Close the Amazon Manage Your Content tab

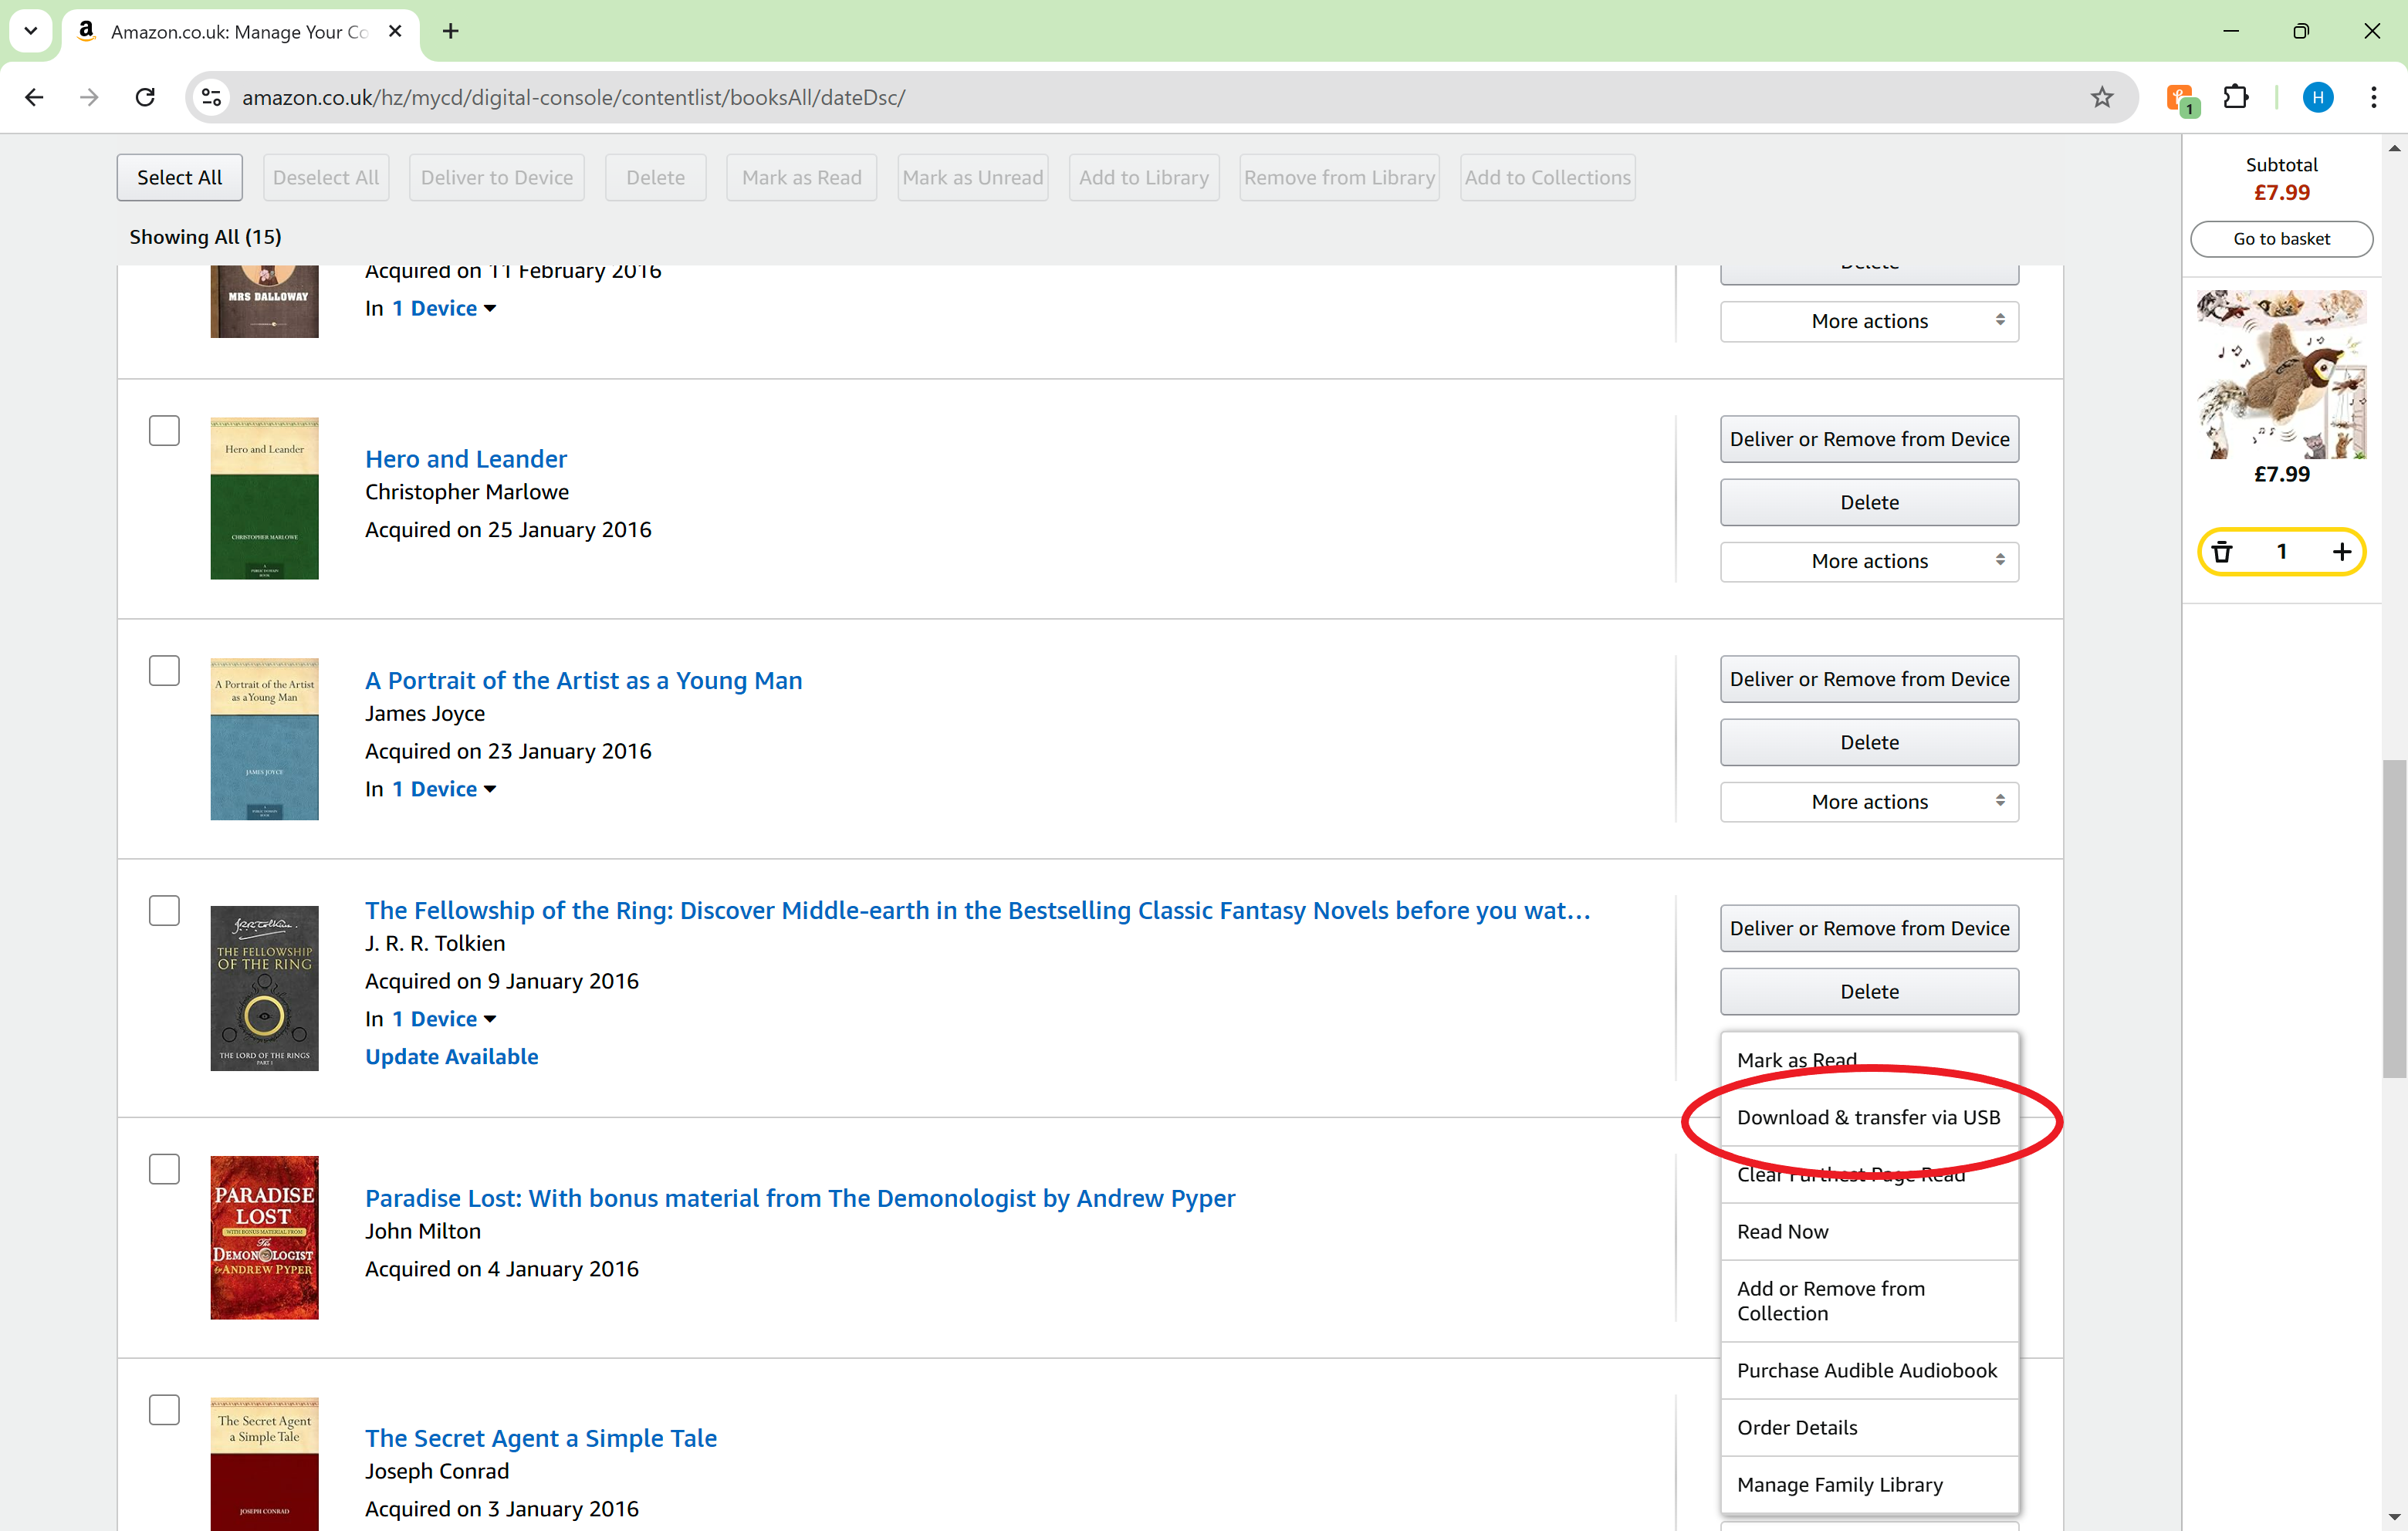point(395,31)
